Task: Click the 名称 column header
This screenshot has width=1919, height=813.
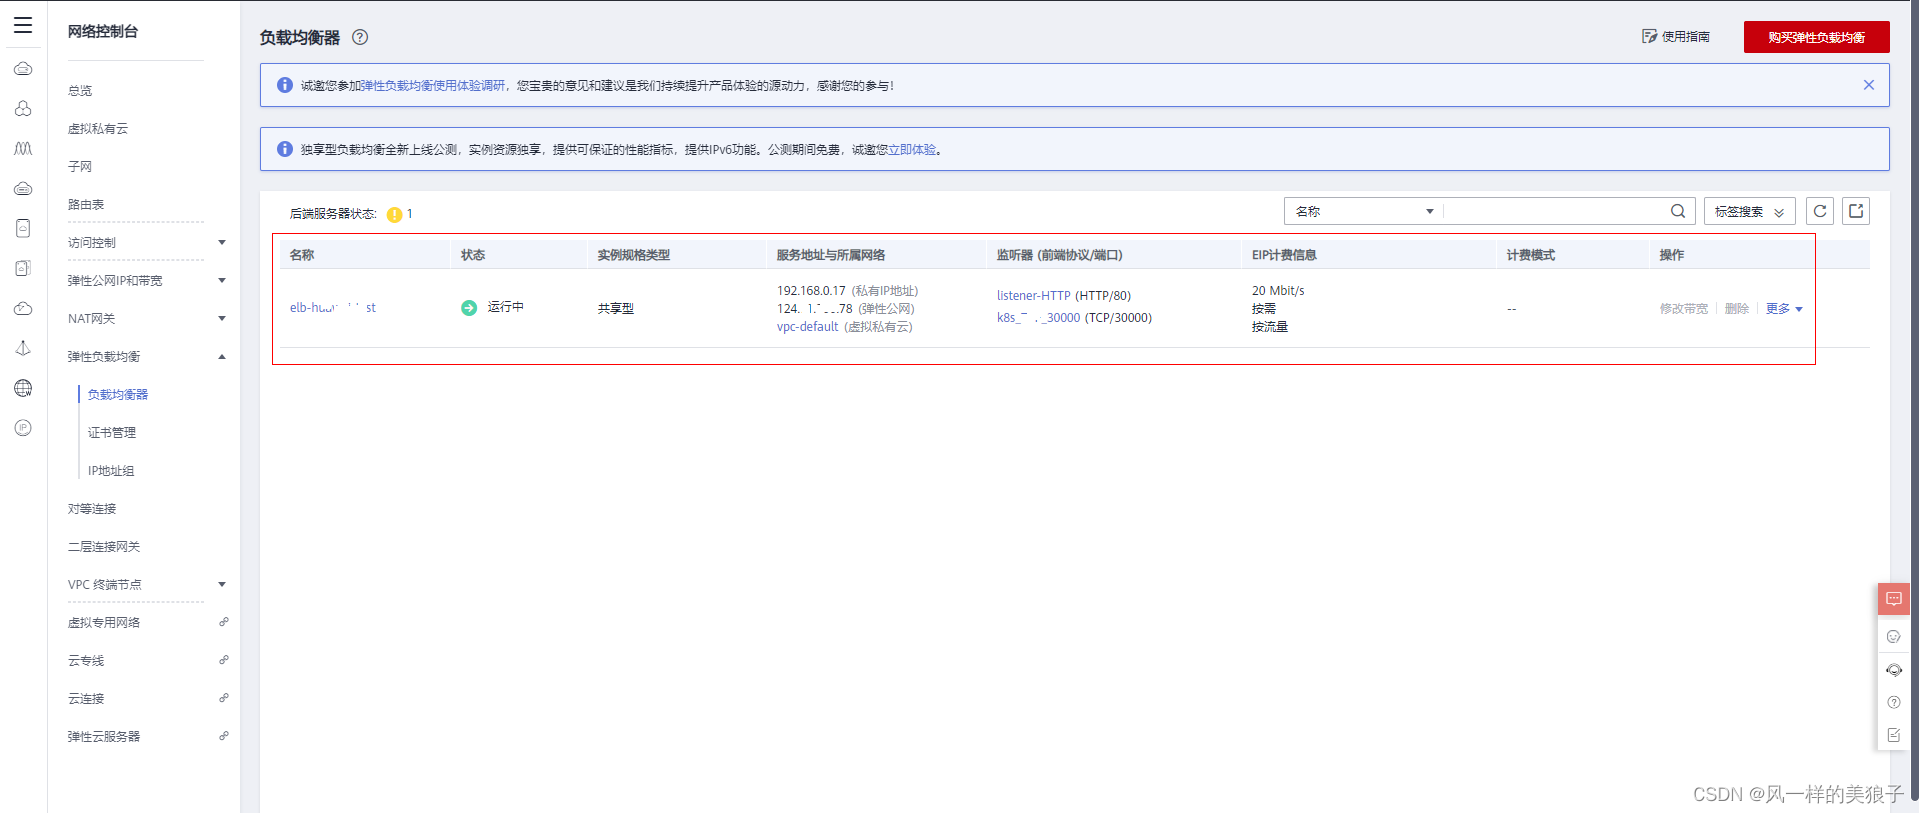Action: [302, 255]
